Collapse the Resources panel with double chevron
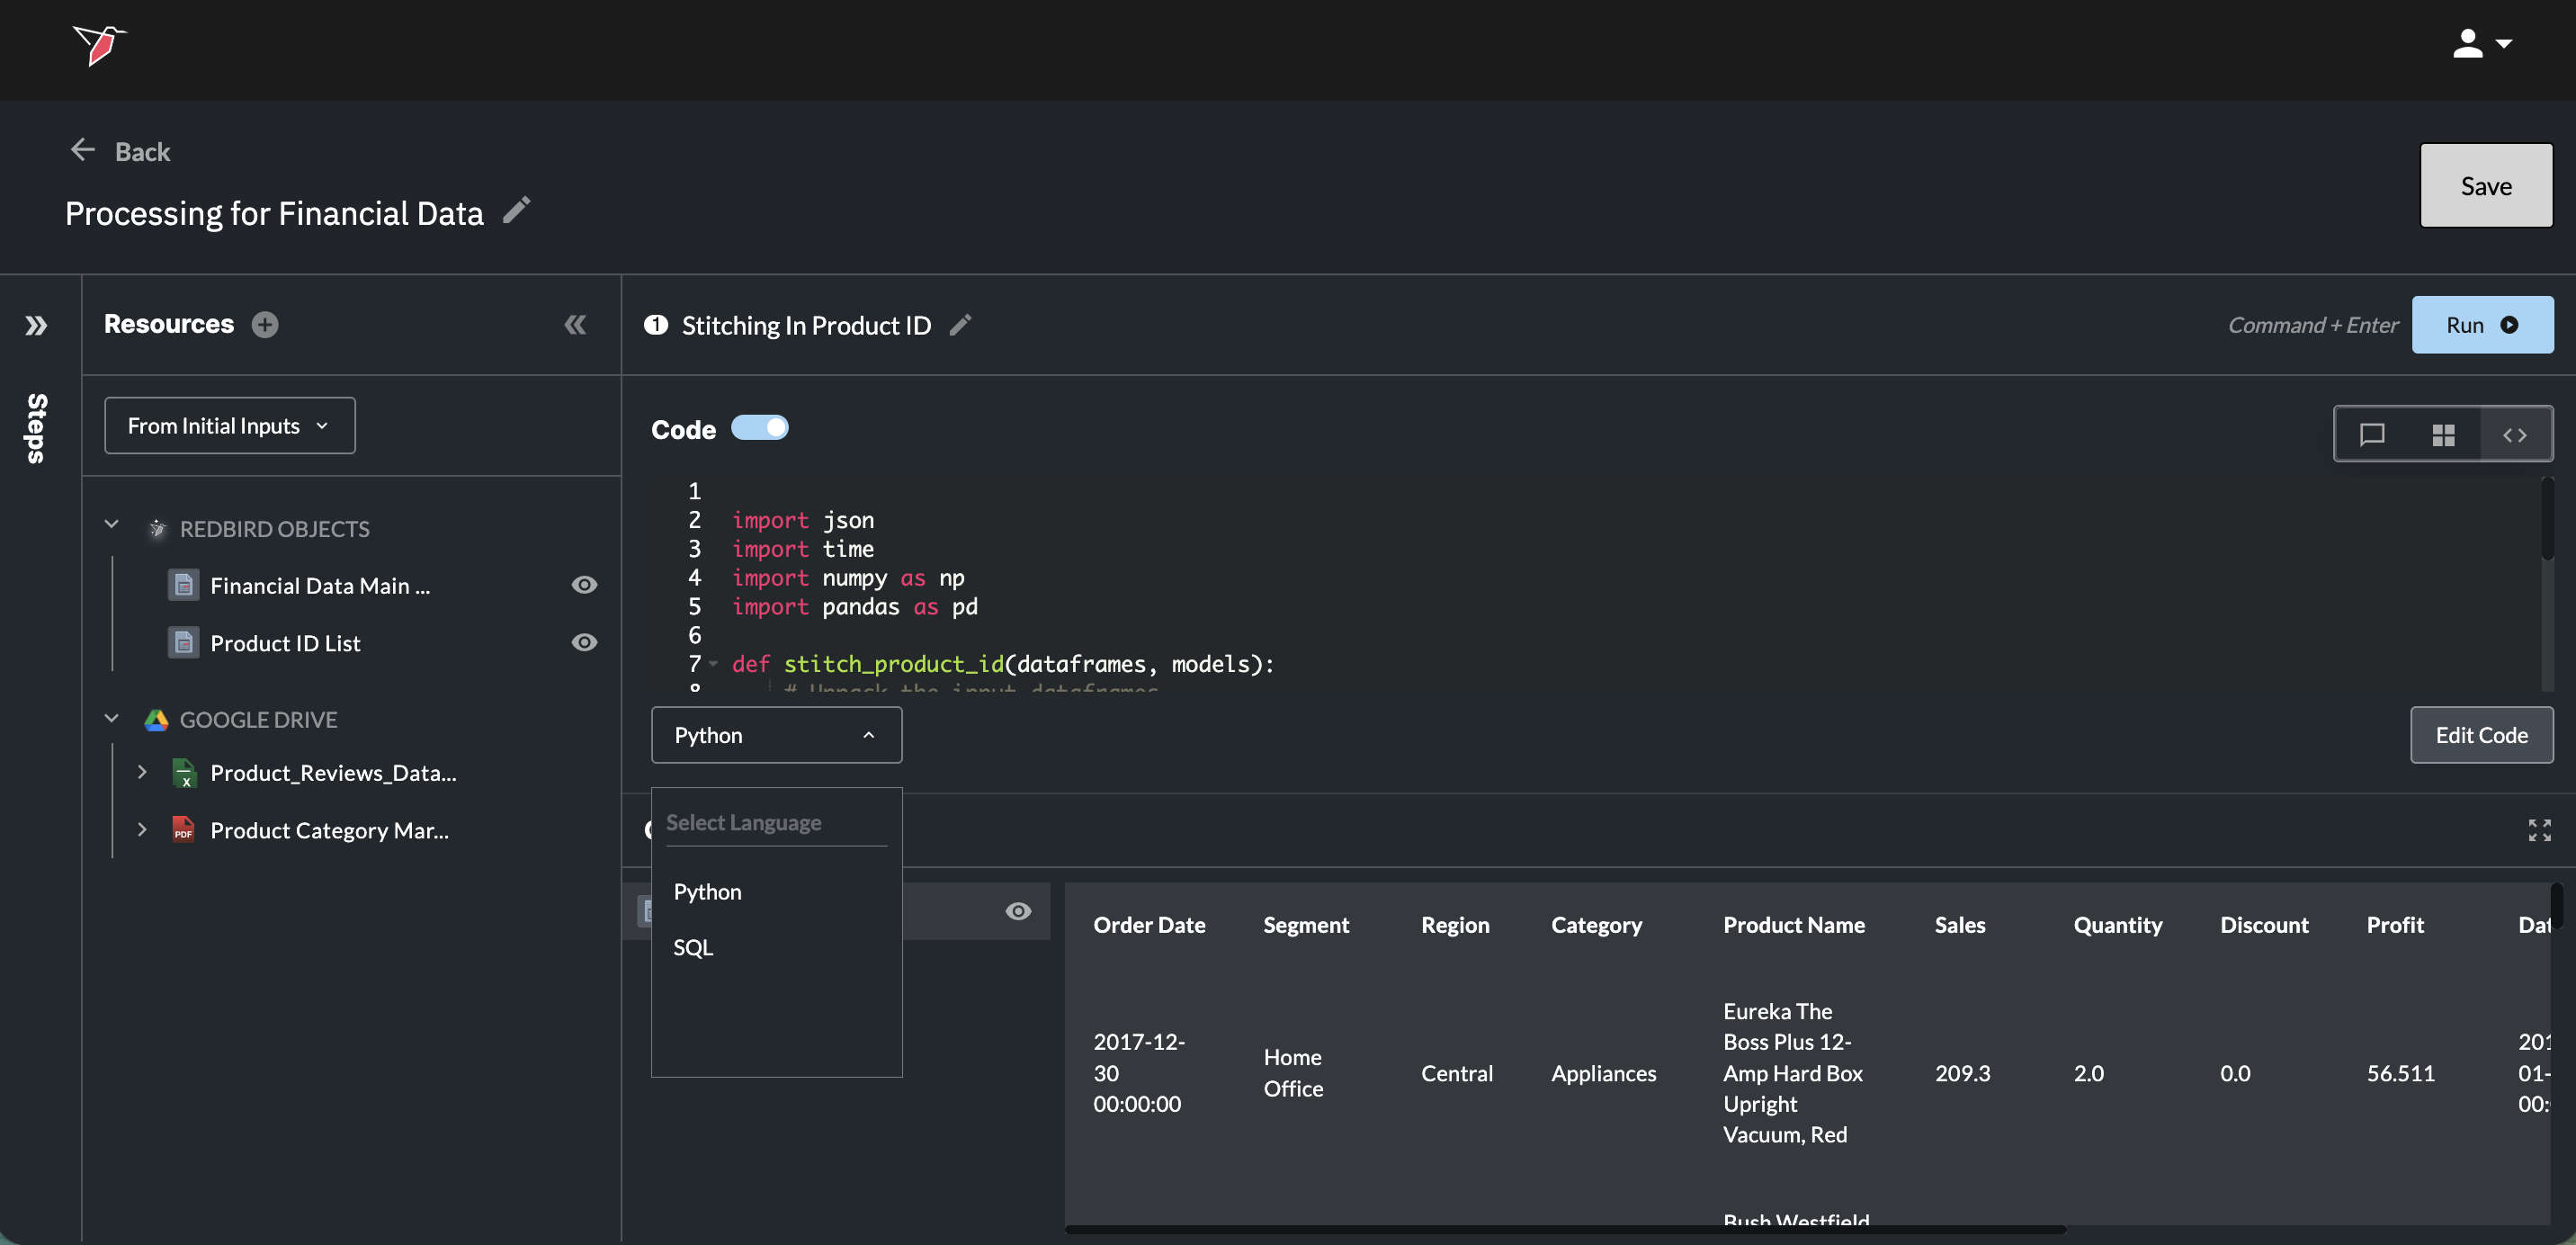Viewport: 2576px width, 1245px height. (x=575, y=324)
